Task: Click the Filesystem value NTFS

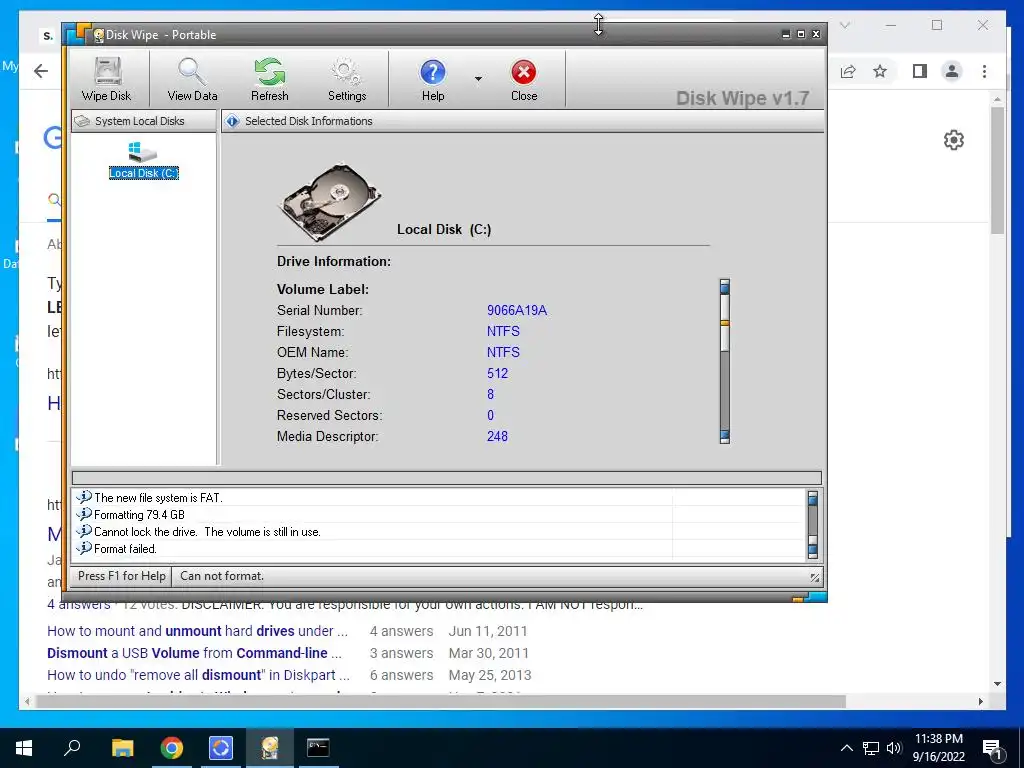Action: point(503,331)
